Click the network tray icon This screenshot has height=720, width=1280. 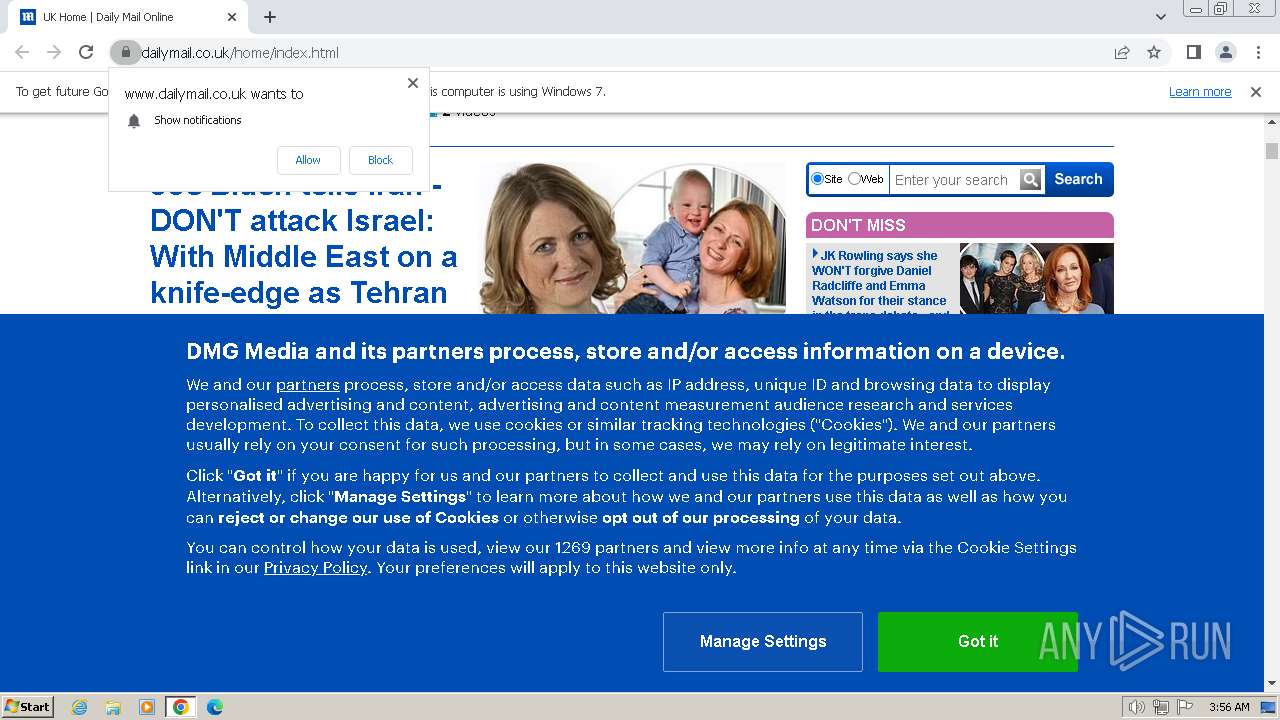(1160, 707)
